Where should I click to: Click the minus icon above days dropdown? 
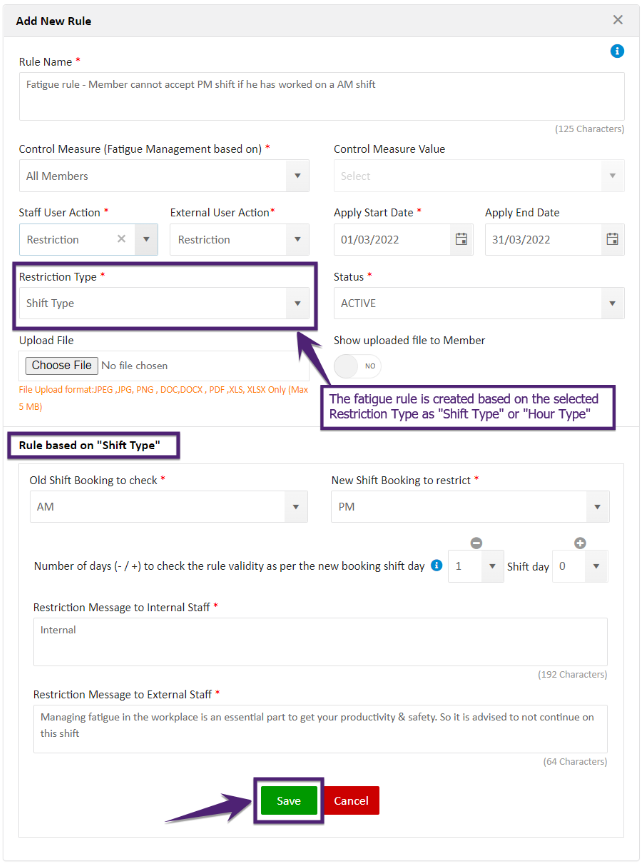point(476,543)
